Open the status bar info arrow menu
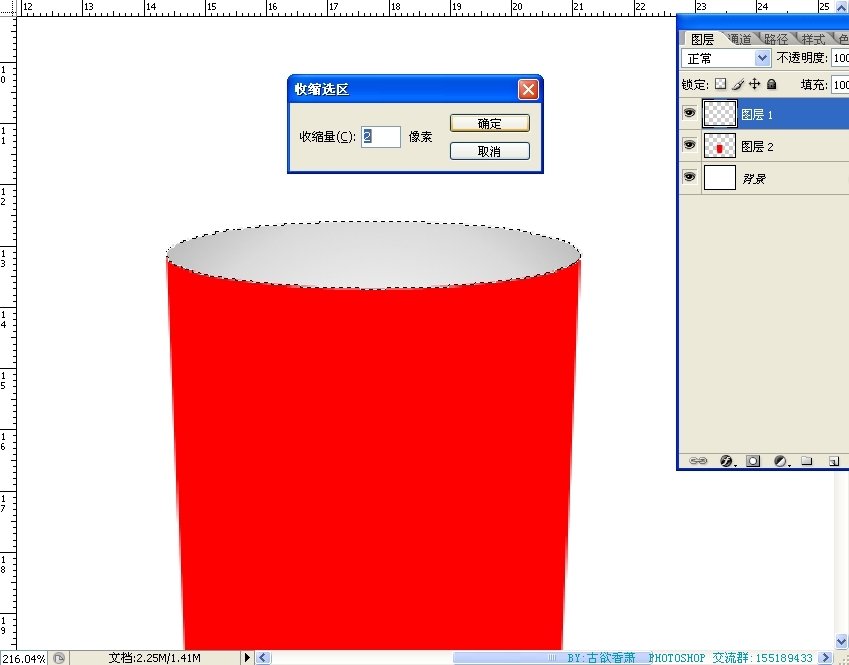The width and height of the screenshot is (849, 665). [x=247, y=658]
